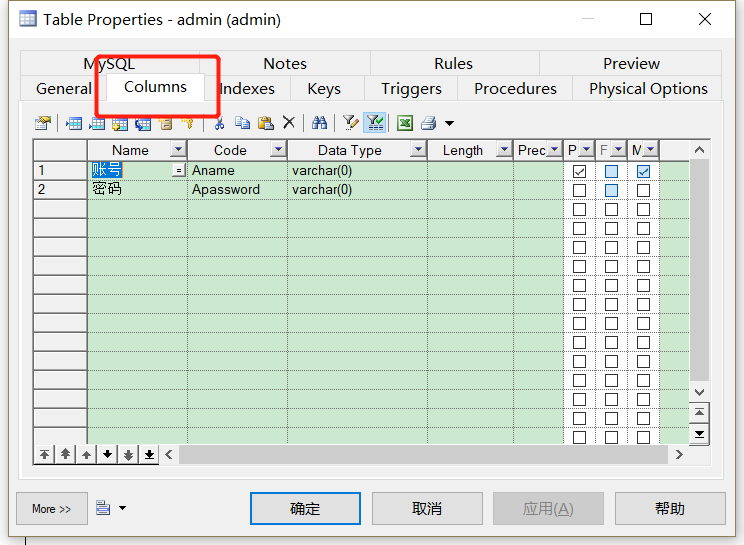Move row up one line button
Viewport: 744px width, 545px height.
pyautogui.click(x=86, y=455)
